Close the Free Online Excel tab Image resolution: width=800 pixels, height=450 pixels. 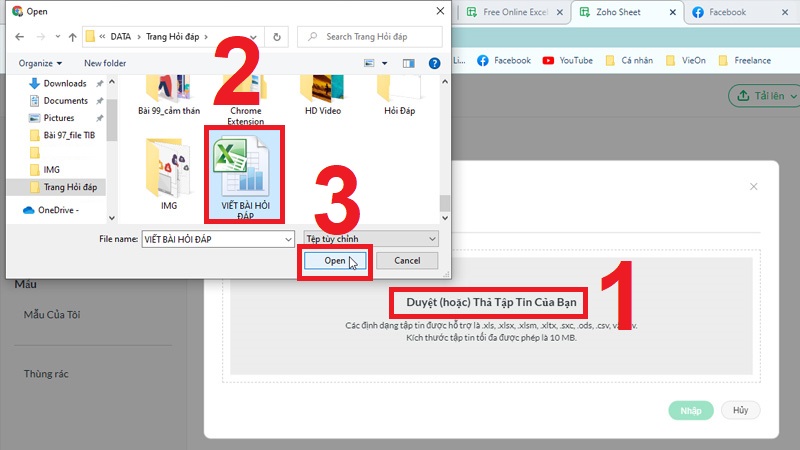[x=560, y=12]
